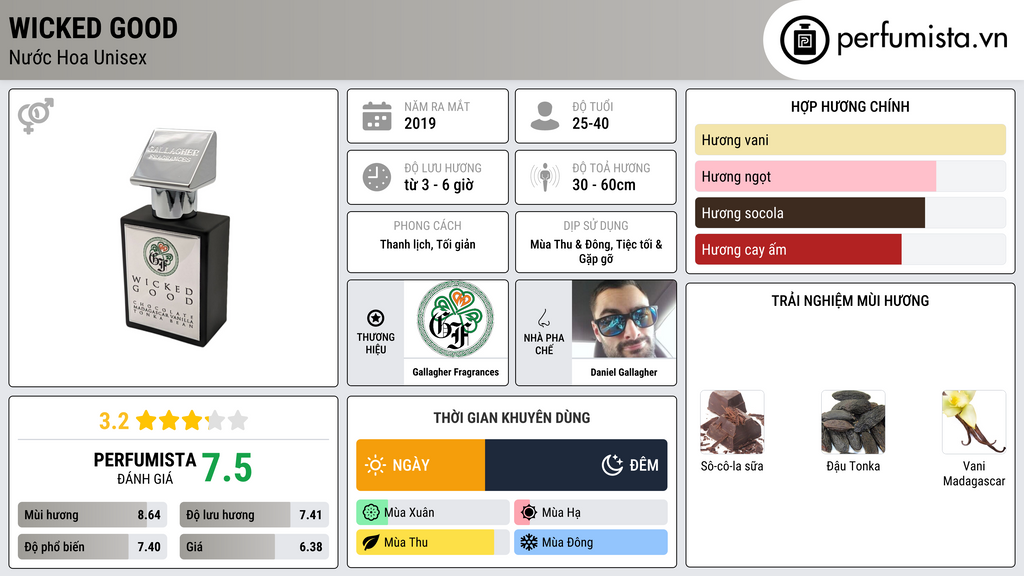
Task: Open the Gallagher Fragrances brand logo
Action: [x=455, y=319]
